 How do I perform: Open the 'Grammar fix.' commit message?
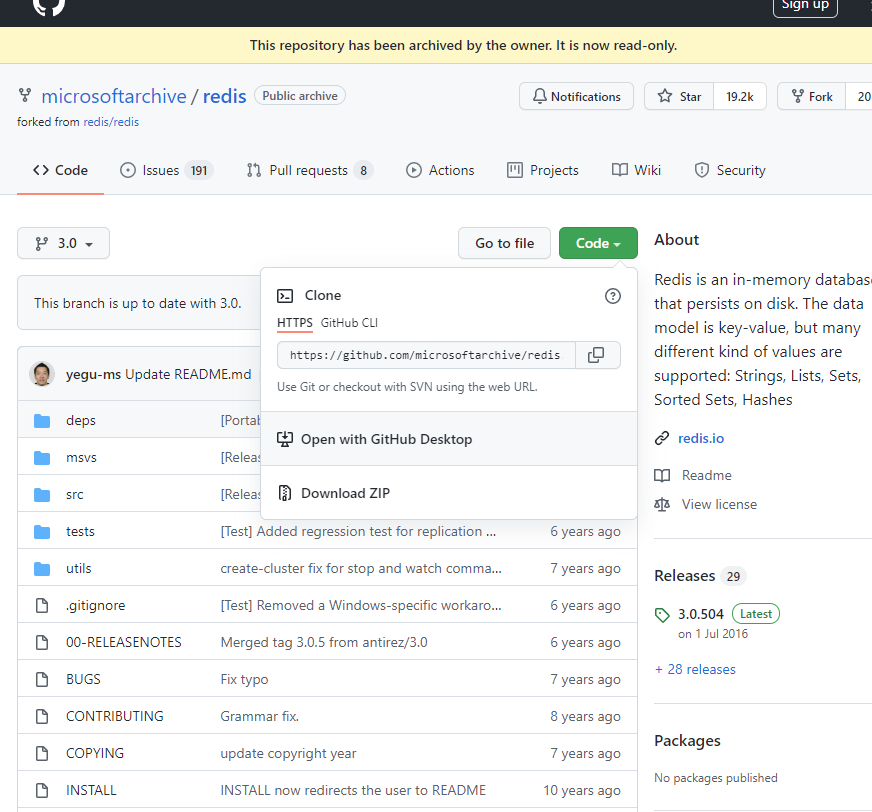click(260, 716)
